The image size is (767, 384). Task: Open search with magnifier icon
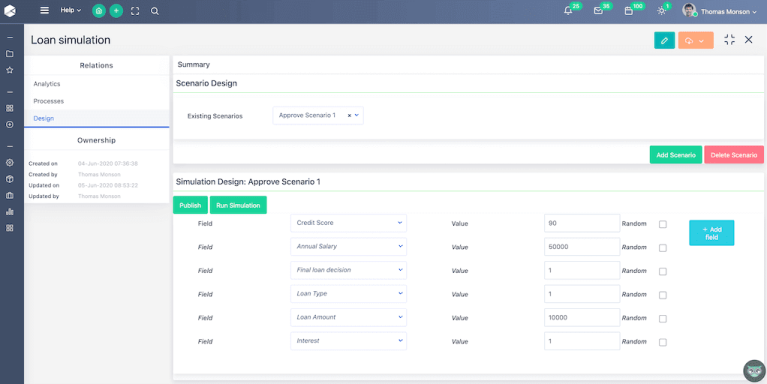click(155, 11)
